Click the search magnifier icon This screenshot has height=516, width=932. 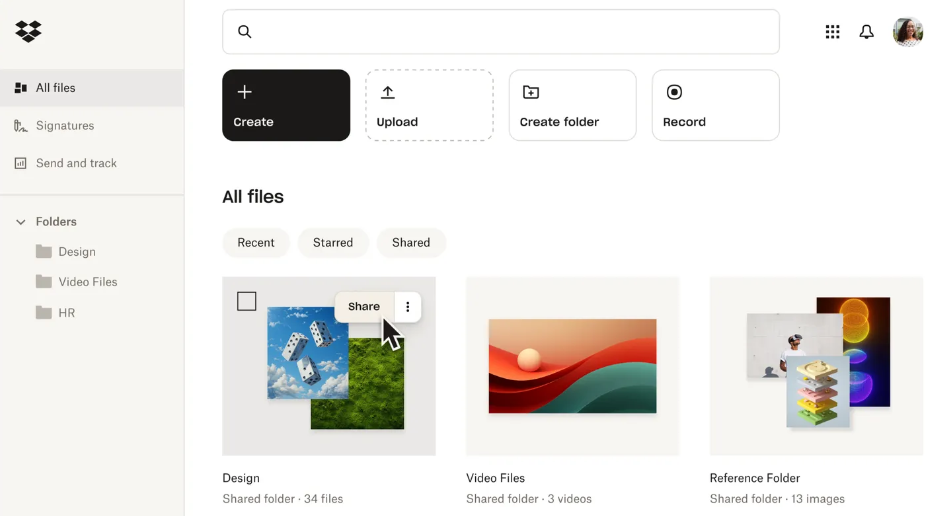244,32
